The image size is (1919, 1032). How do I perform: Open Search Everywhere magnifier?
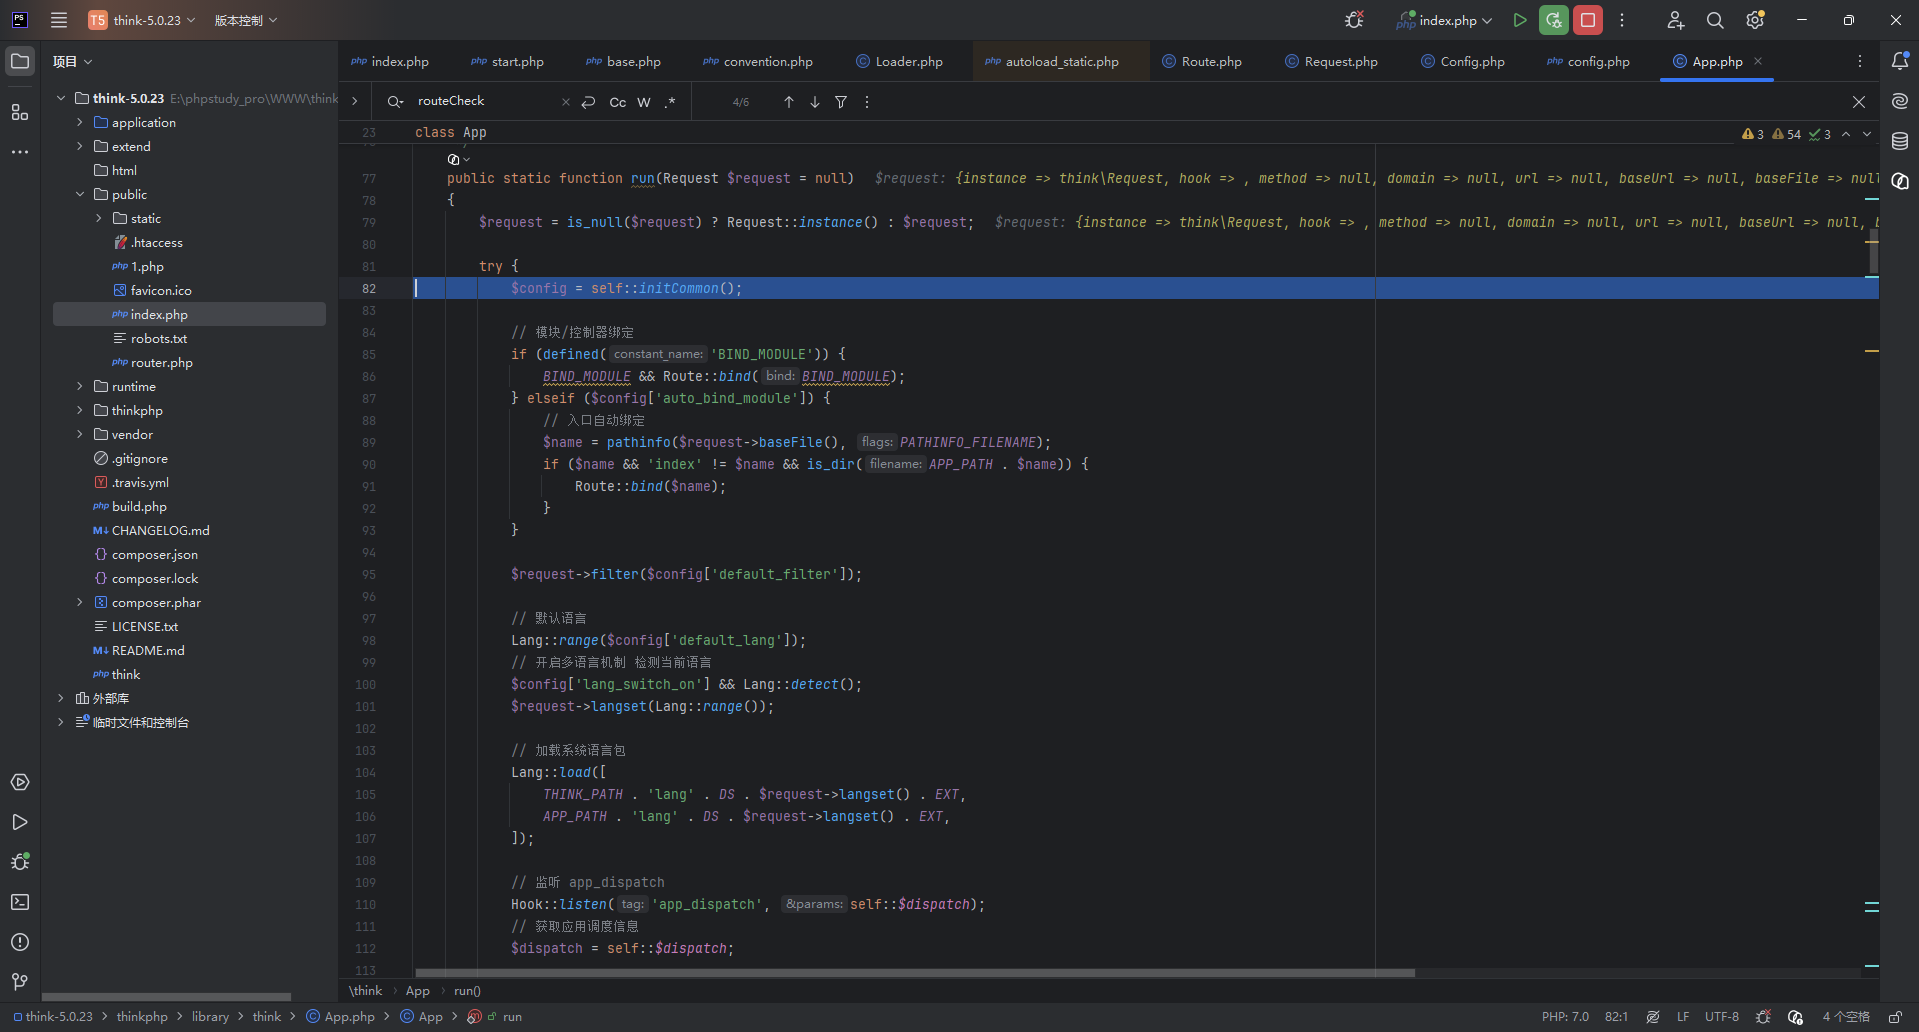click(x=1715, y=20)
